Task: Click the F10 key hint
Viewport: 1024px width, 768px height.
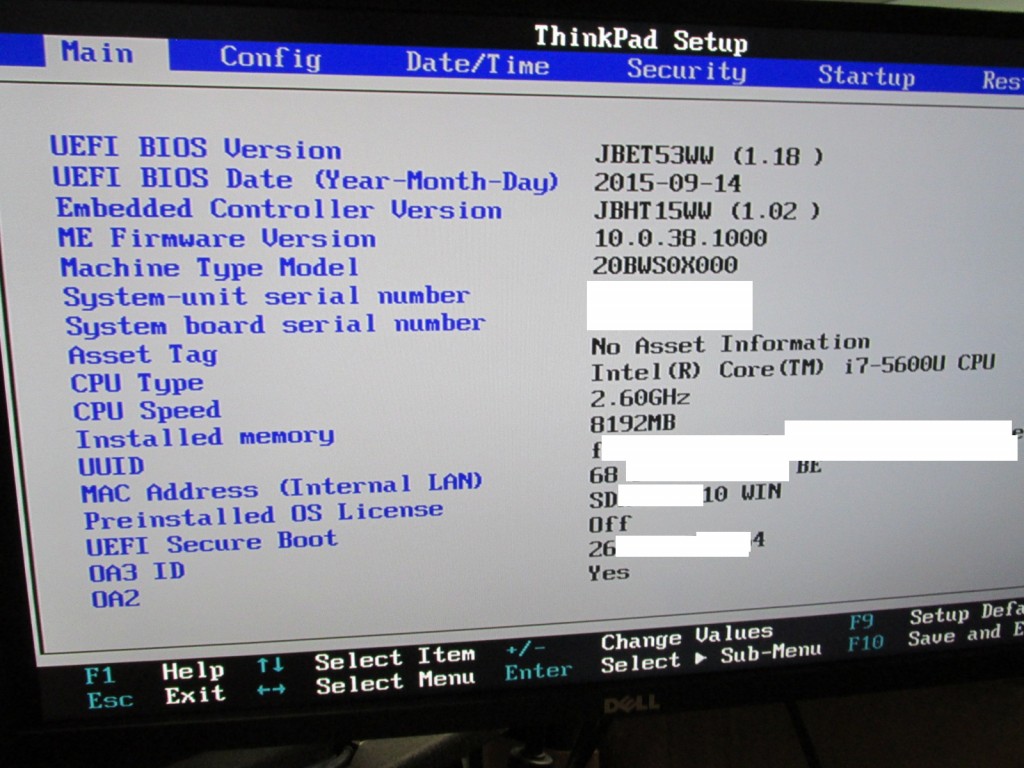Action: click(x=866, y=644)
